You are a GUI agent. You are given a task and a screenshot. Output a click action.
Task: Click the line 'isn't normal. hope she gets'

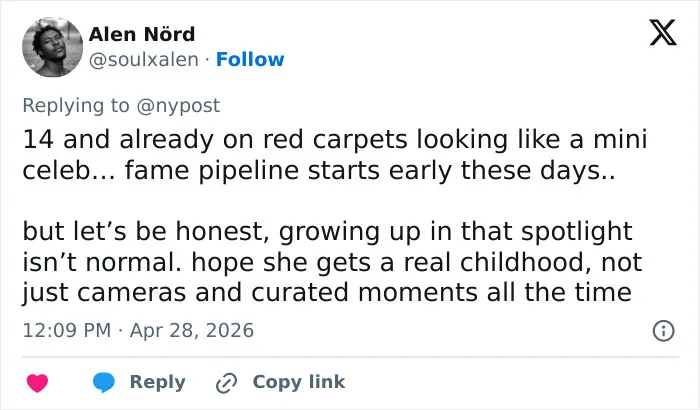pos(333,262)
